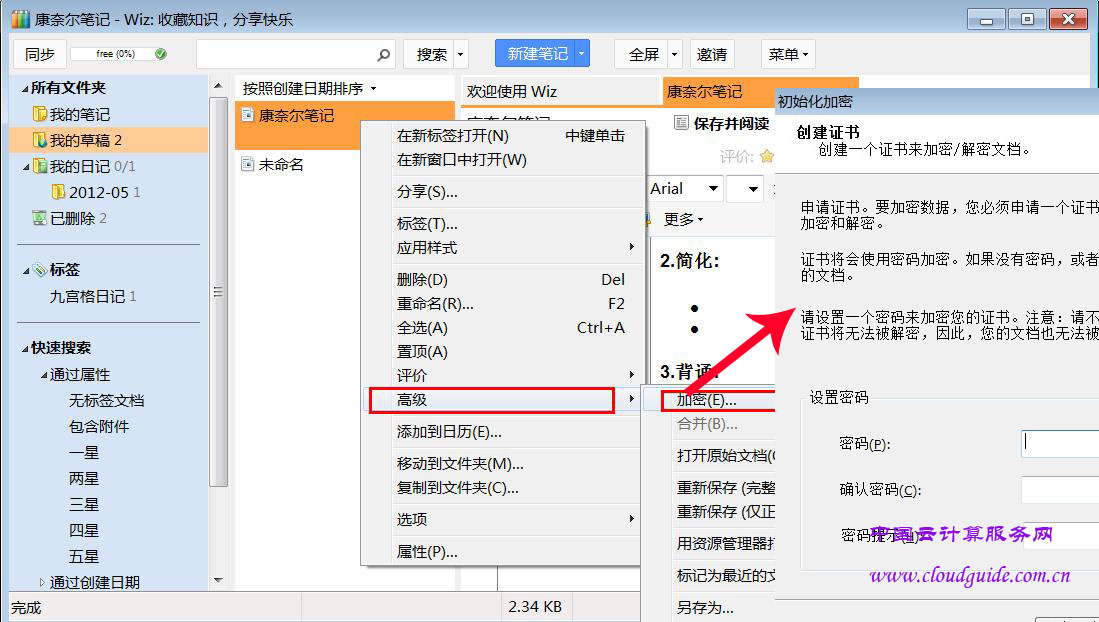Open the 更多 more dropdown

click(x=683, y=219)
